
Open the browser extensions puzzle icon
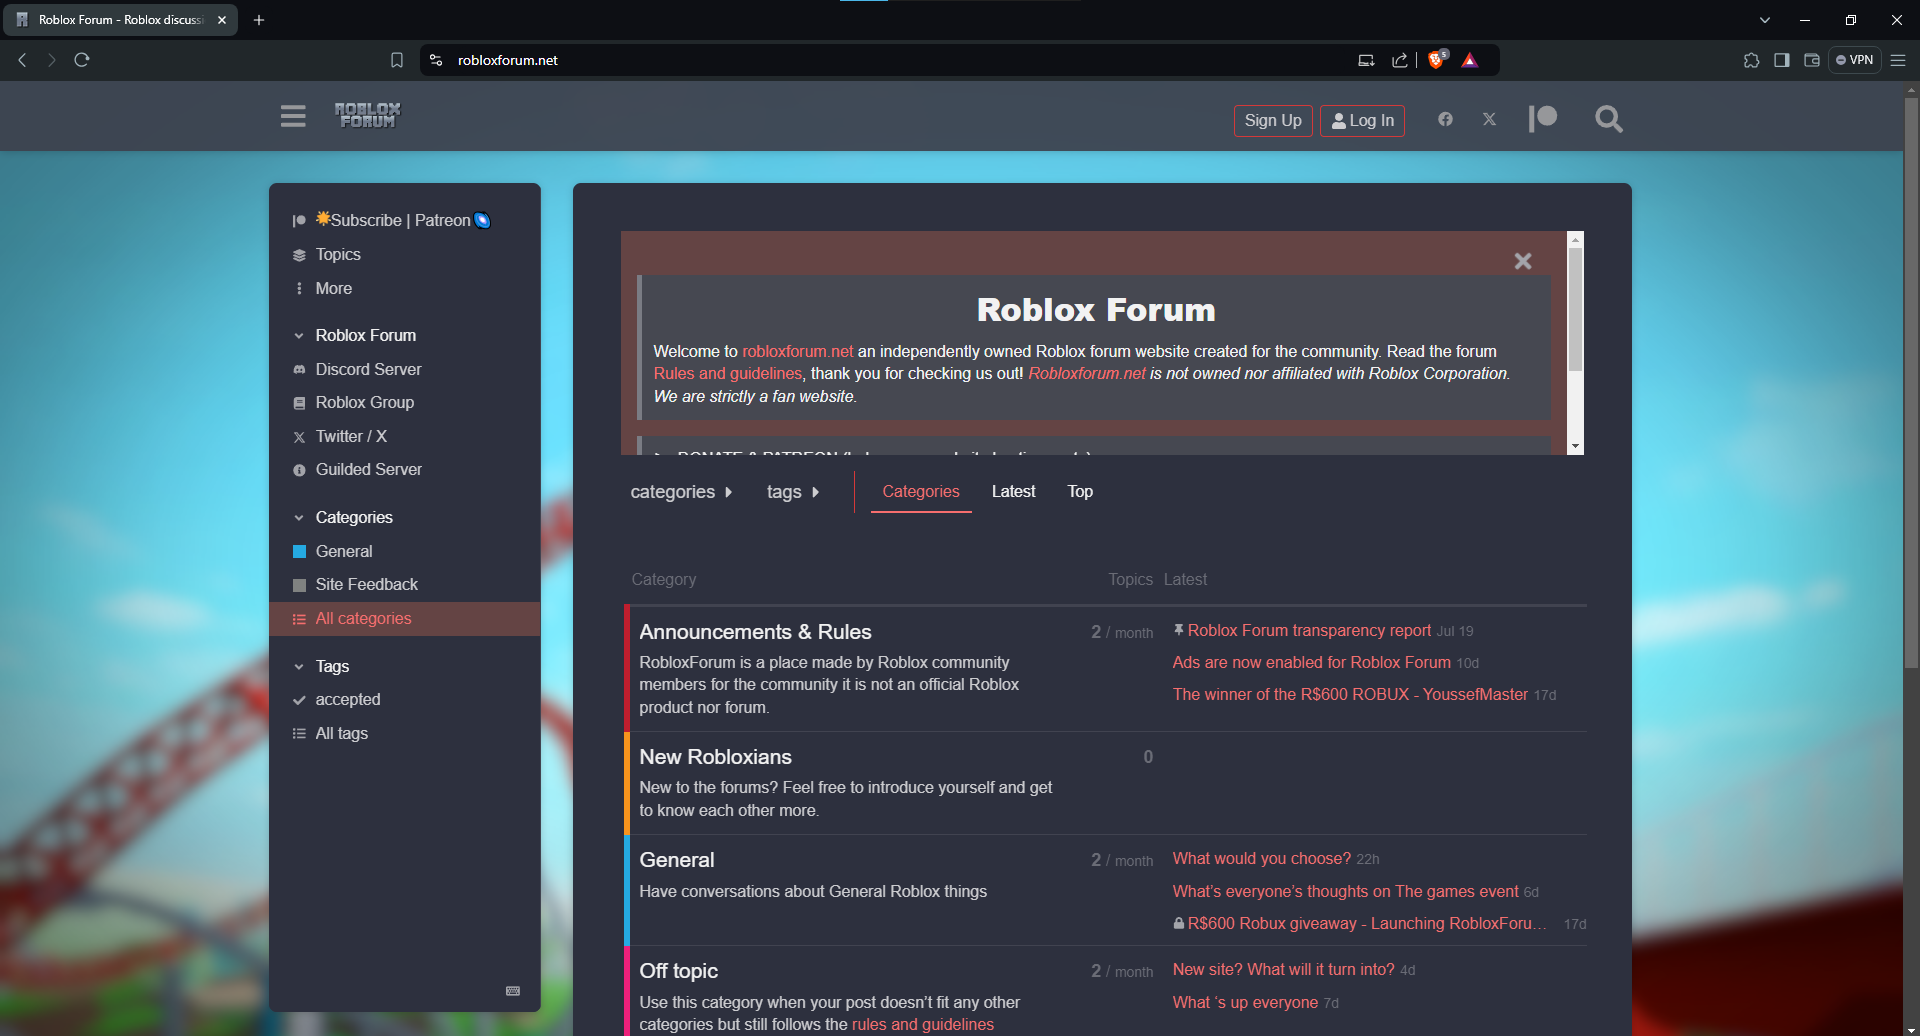[1751, 60]
